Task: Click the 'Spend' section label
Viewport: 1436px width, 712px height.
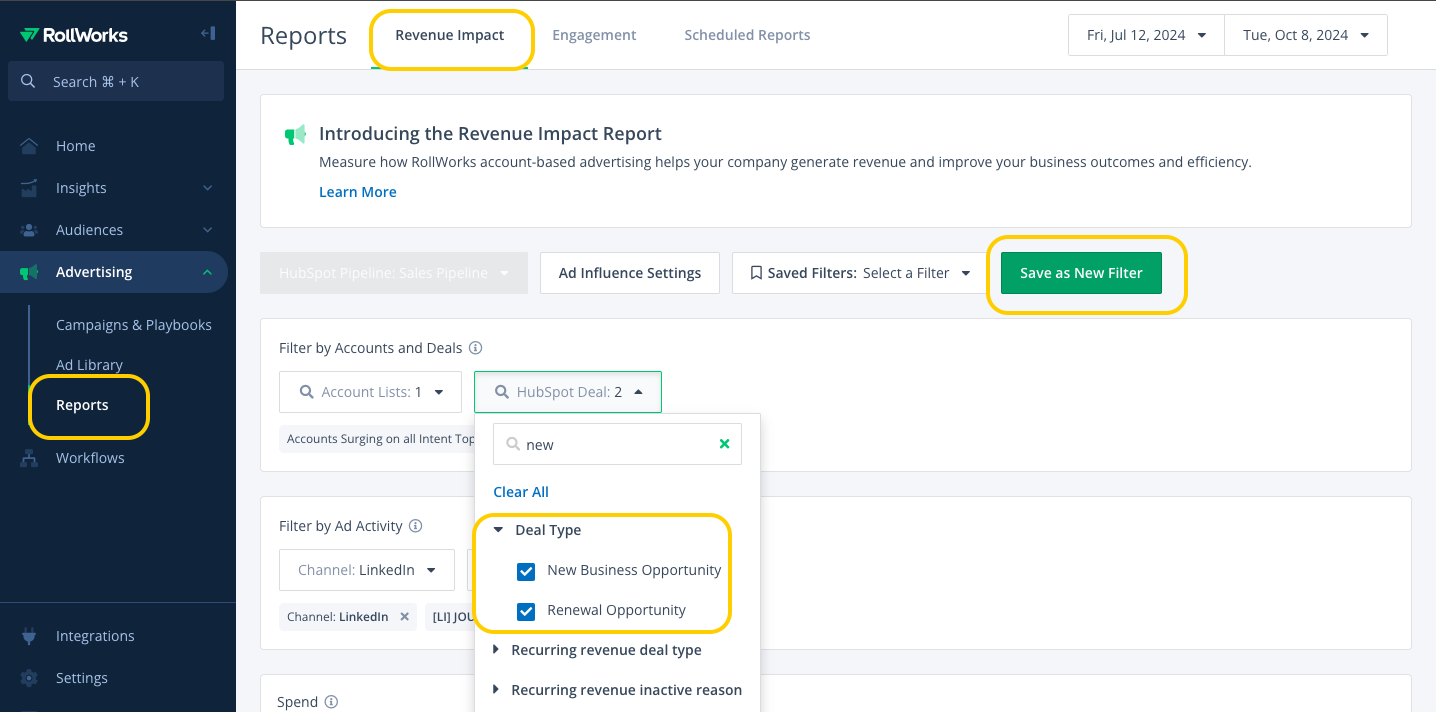Action: 297,702
